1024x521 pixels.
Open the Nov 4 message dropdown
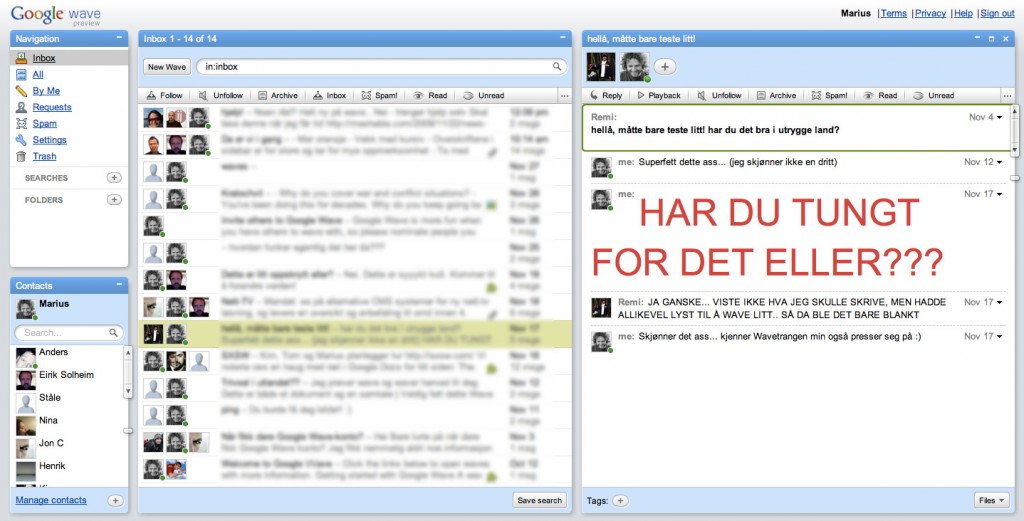[x=999, y=118]
